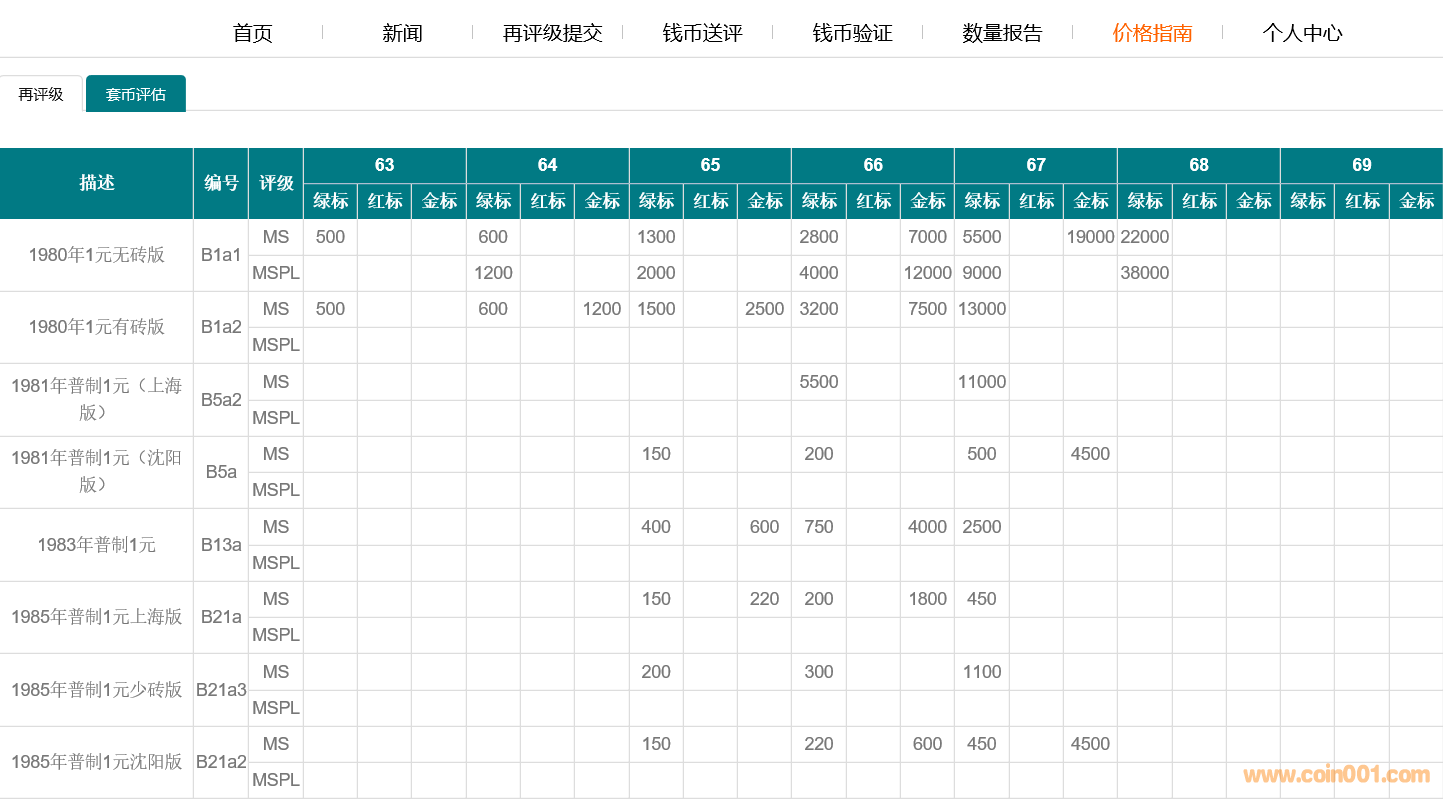The image size is (1443, 802).
Task: Click the www.coin001.com watermark link
Action: pyautogui.click(x=1336, y=775)
